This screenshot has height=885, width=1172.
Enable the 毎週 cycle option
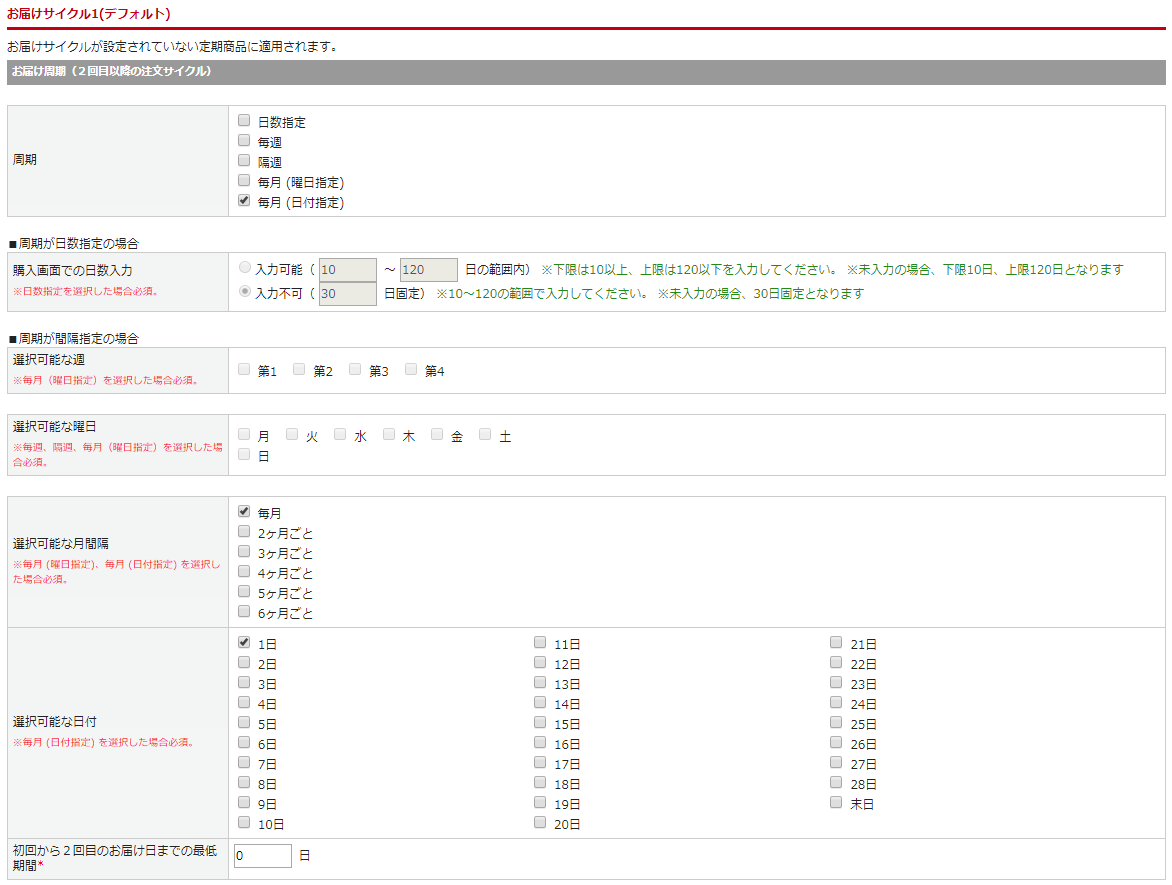click(x=244, y=141)
